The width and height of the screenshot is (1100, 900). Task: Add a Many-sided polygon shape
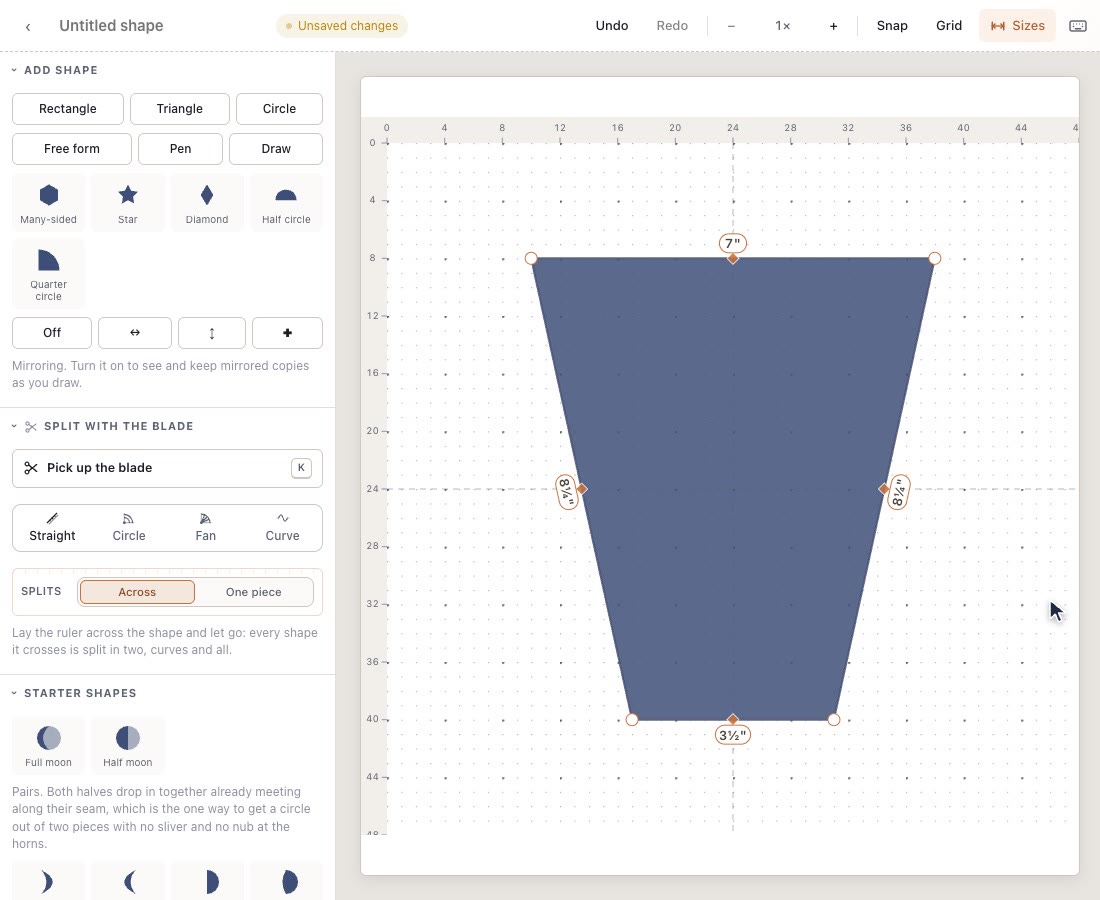point(48,203)
